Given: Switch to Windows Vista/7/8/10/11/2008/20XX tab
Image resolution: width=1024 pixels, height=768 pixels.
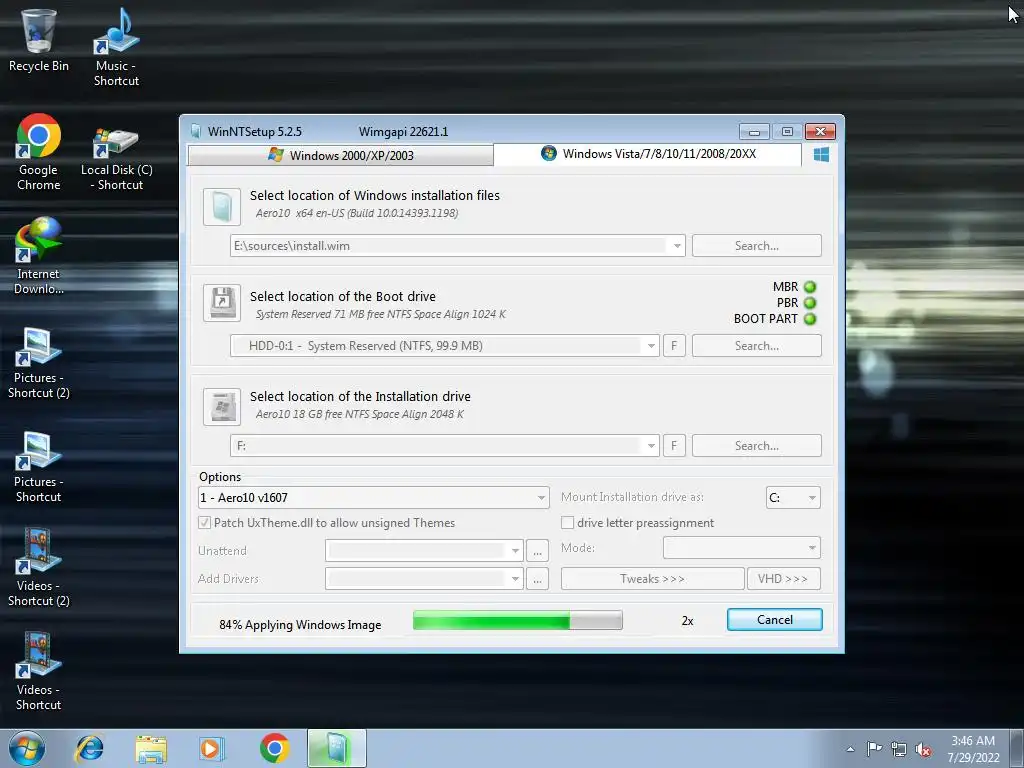Looking at the screenshot, I should click(648, 154).
